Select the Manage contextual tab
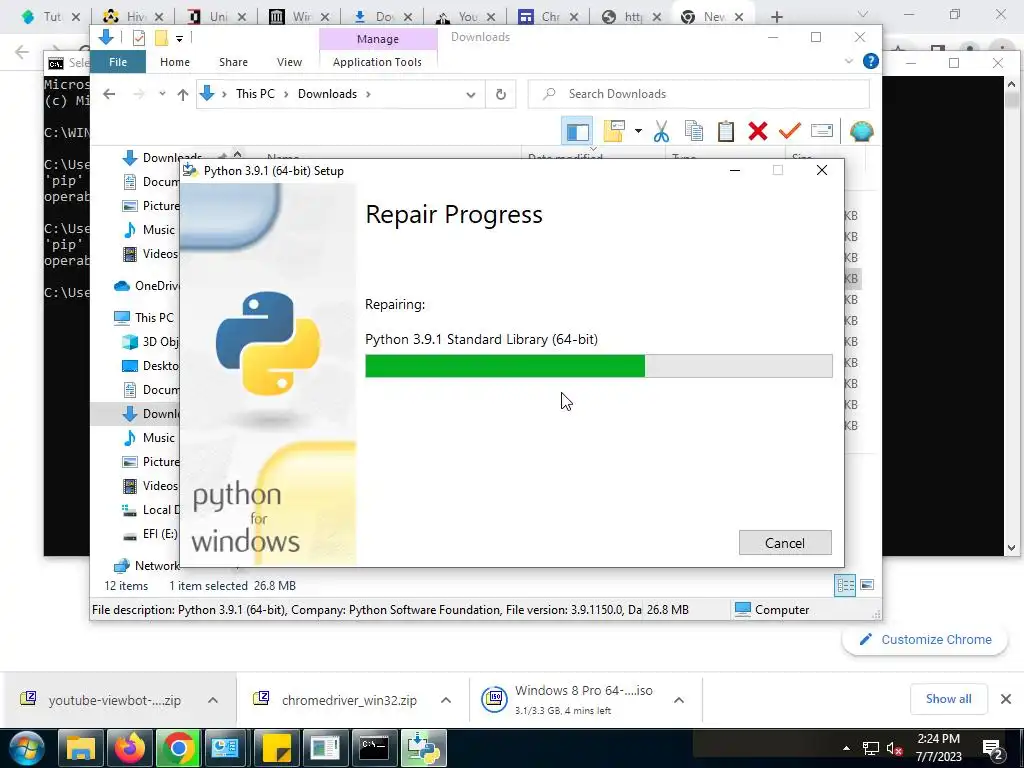 (377, 39)
